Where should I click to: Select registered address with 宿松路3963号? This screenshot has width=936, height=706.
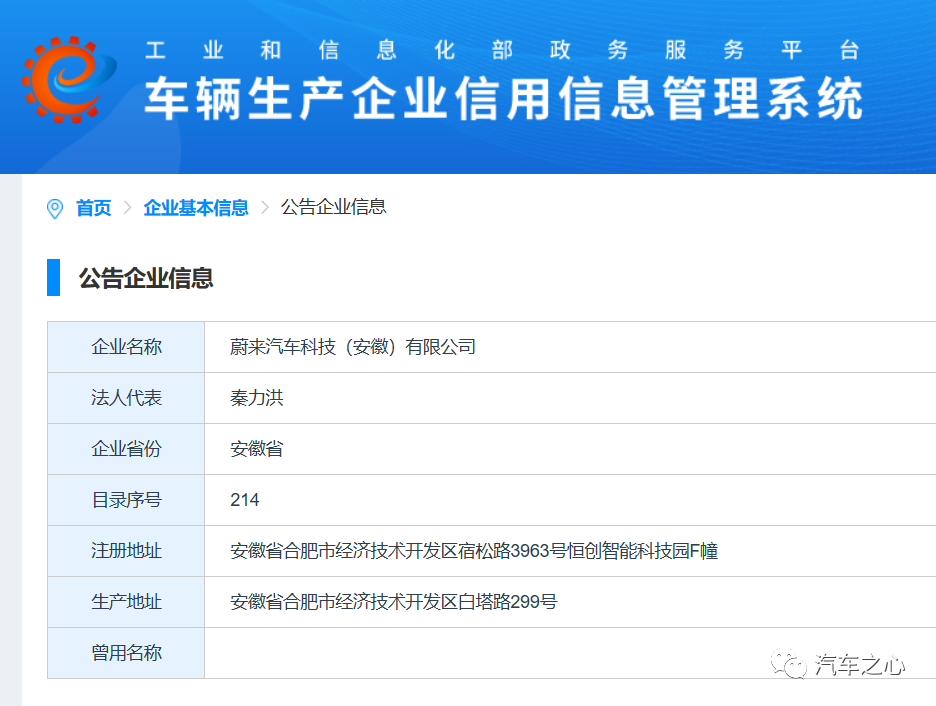coord(474,551)
